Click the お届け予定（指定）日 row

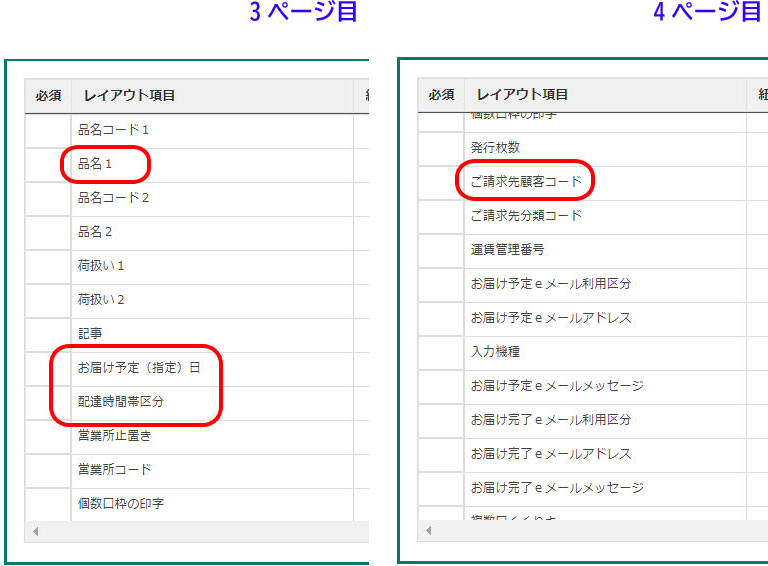coord(139,367)
